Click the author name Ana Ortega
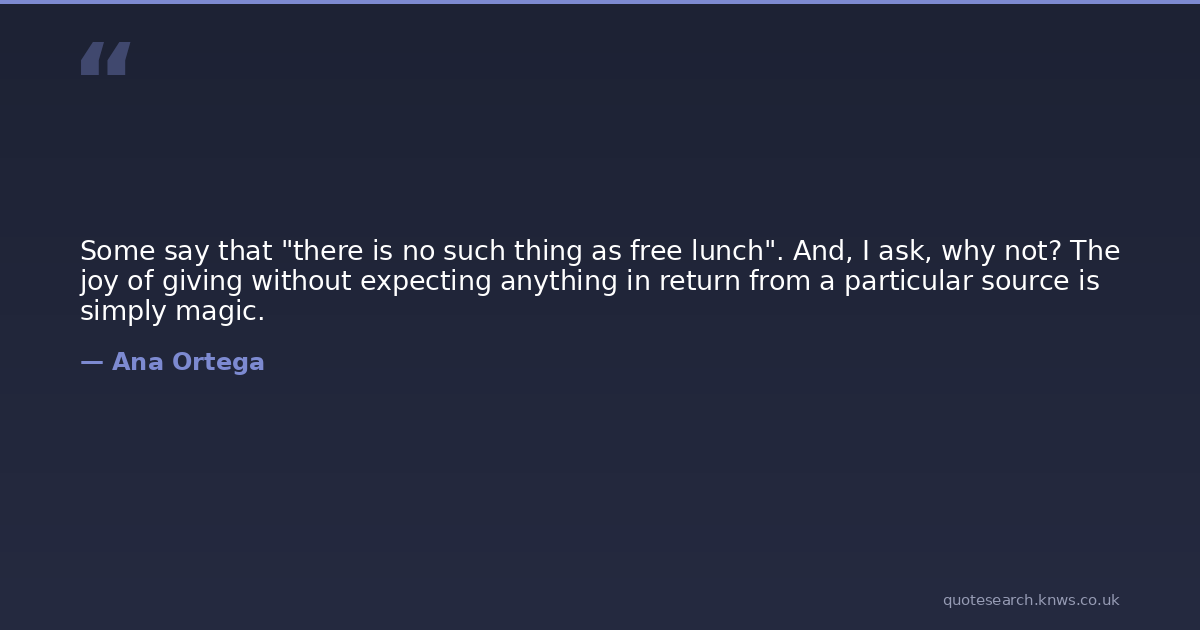This screenshot has width=1200, height=630. pos(188,362)
